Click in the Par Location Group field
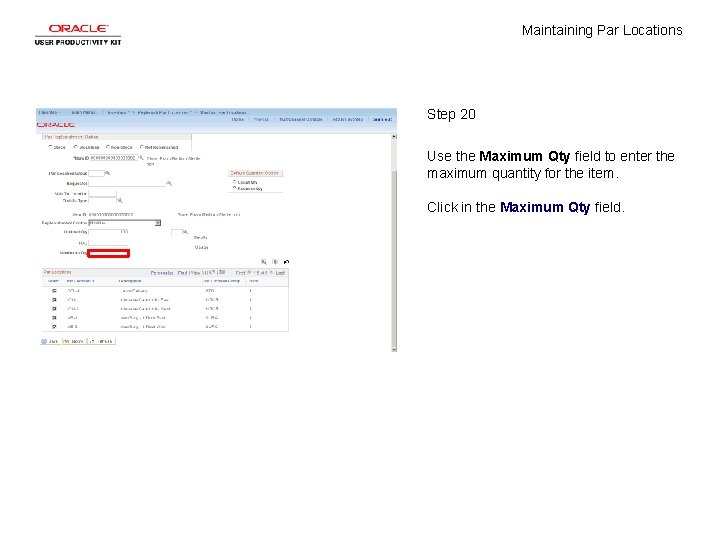This screenshot has width=720, height=540. [96, 173]
